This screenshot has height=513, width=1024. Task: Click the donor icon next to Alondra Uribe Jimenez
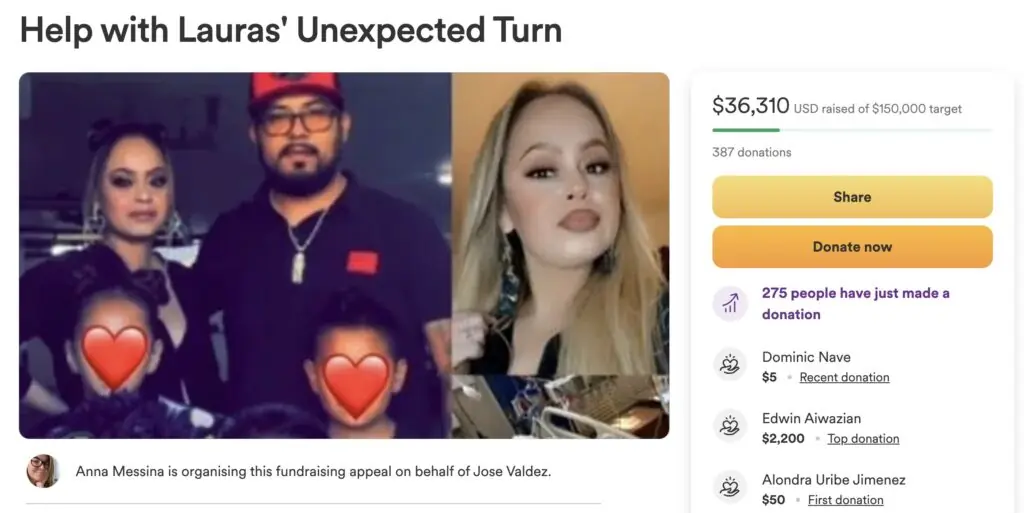pos(729,488)
